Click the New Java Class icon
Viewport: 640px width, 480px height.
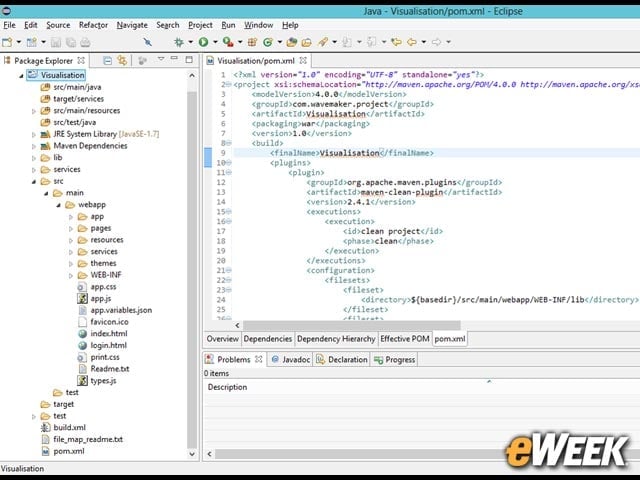[268, 42]
